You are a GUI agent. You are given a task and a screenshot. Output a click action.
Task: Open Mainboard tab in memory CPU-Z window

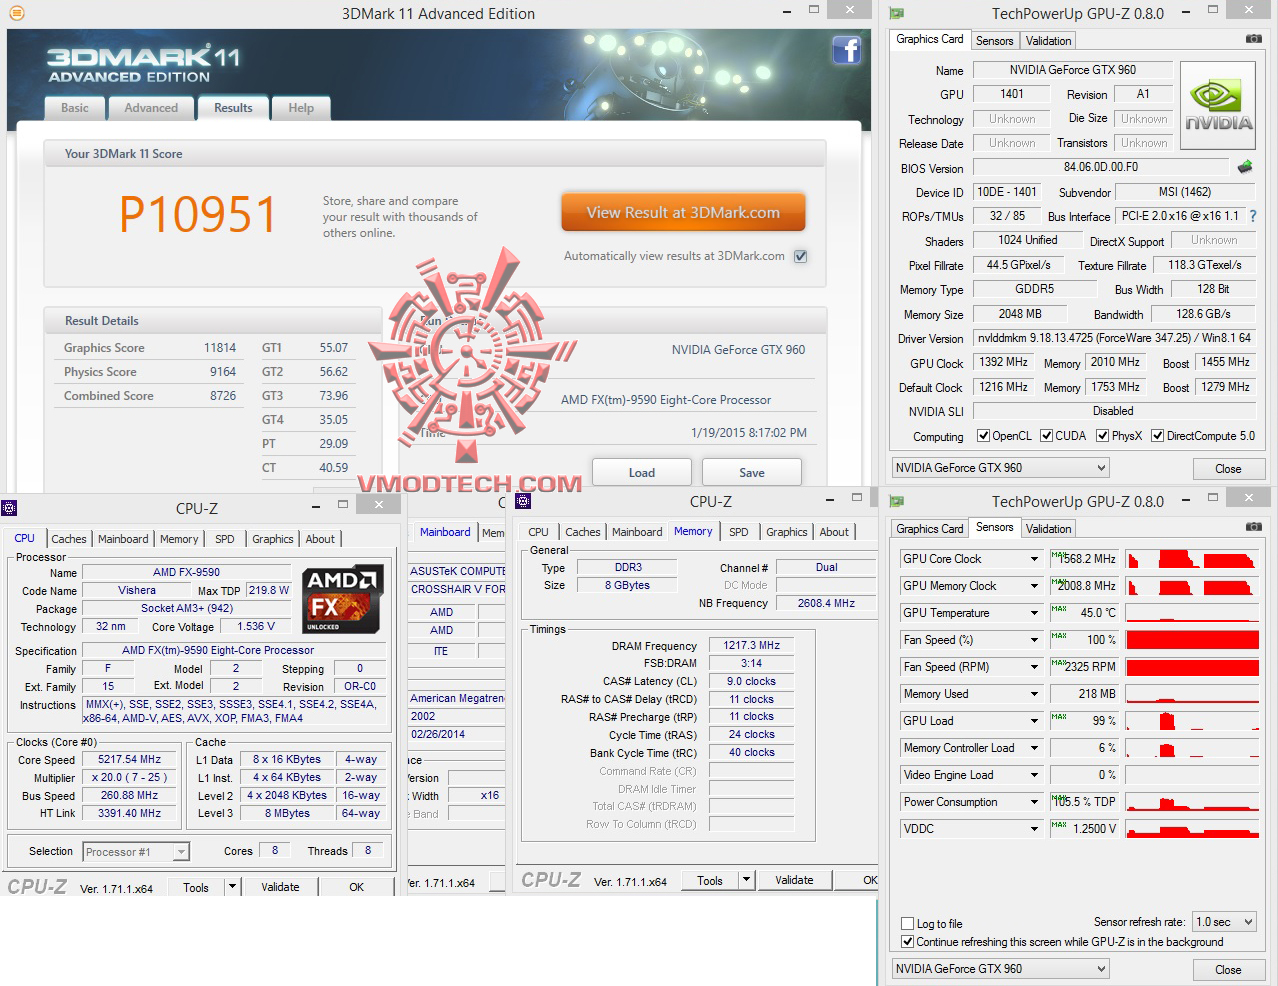pos(637,532)
